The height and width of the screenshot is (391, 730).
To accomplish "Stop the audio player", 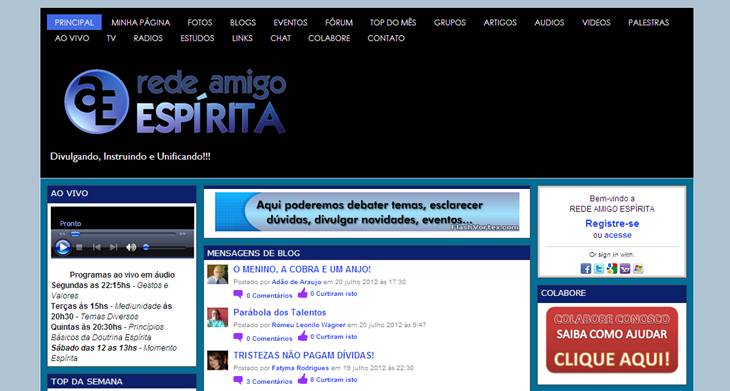I will 79,247.
